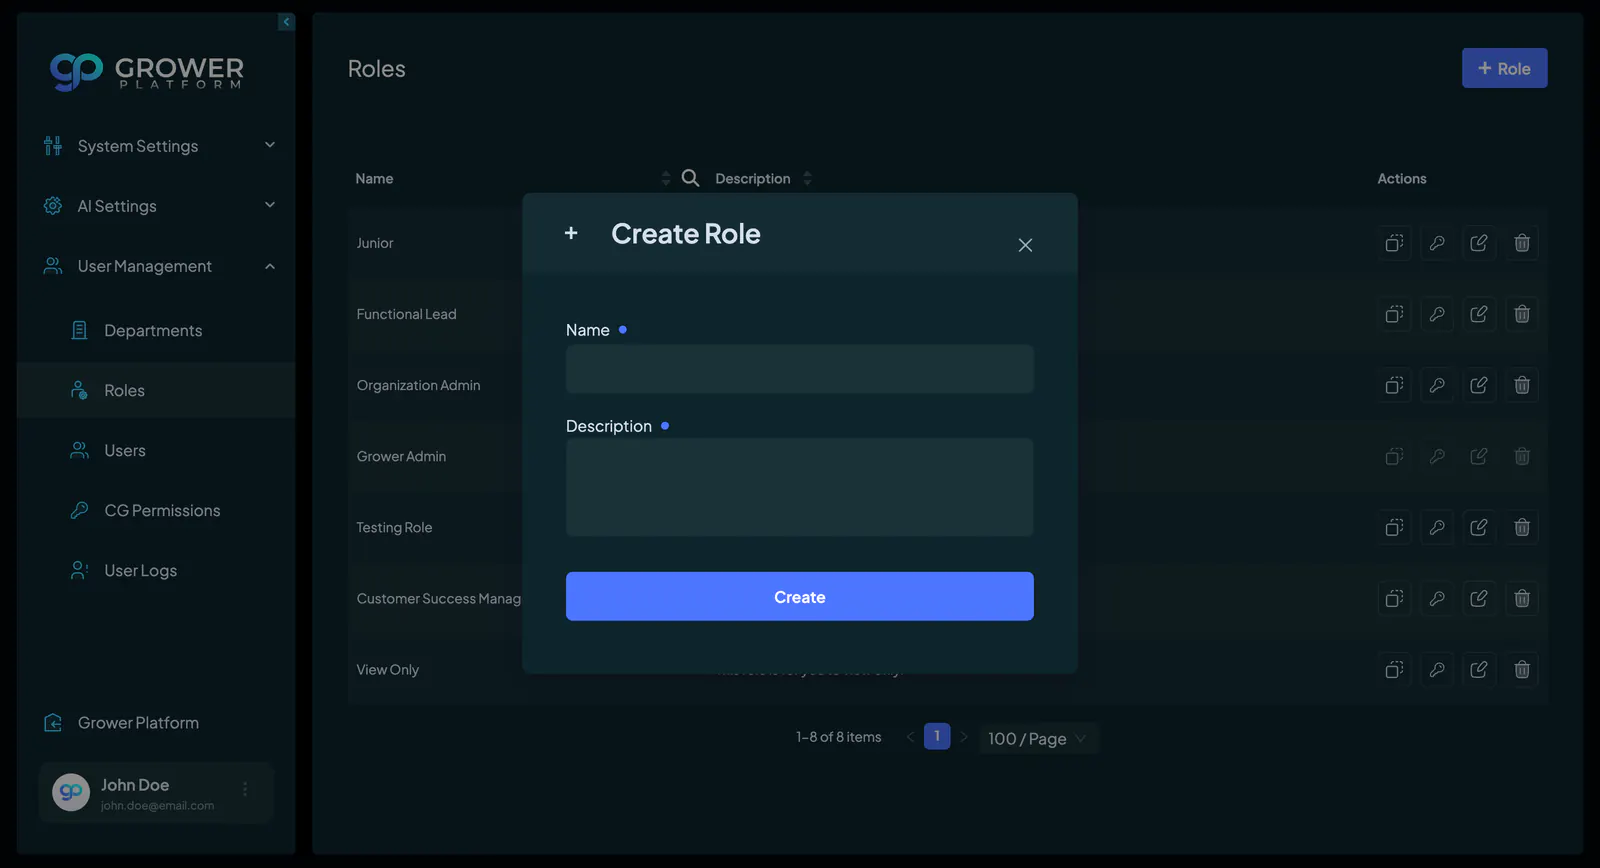Click the search icon in Name column
Screen dimensions: 1600x868
690,178
